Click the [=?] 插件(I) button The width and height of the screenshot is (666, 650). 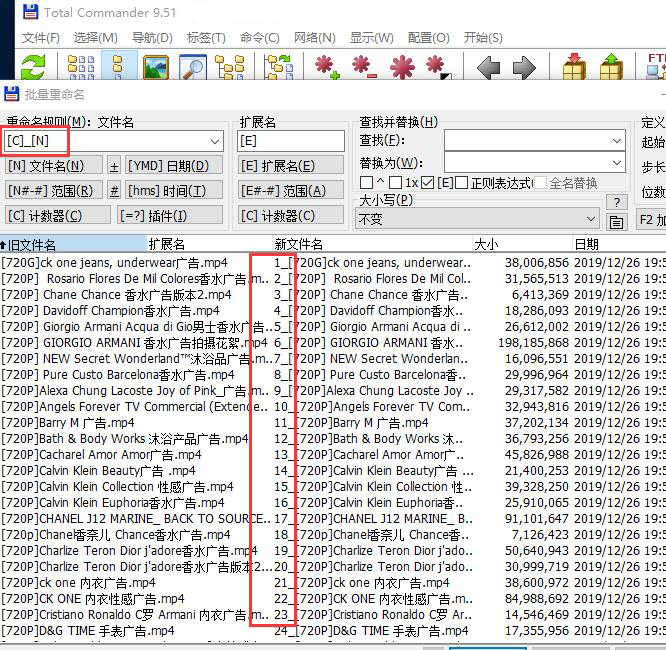click(170, 215)
